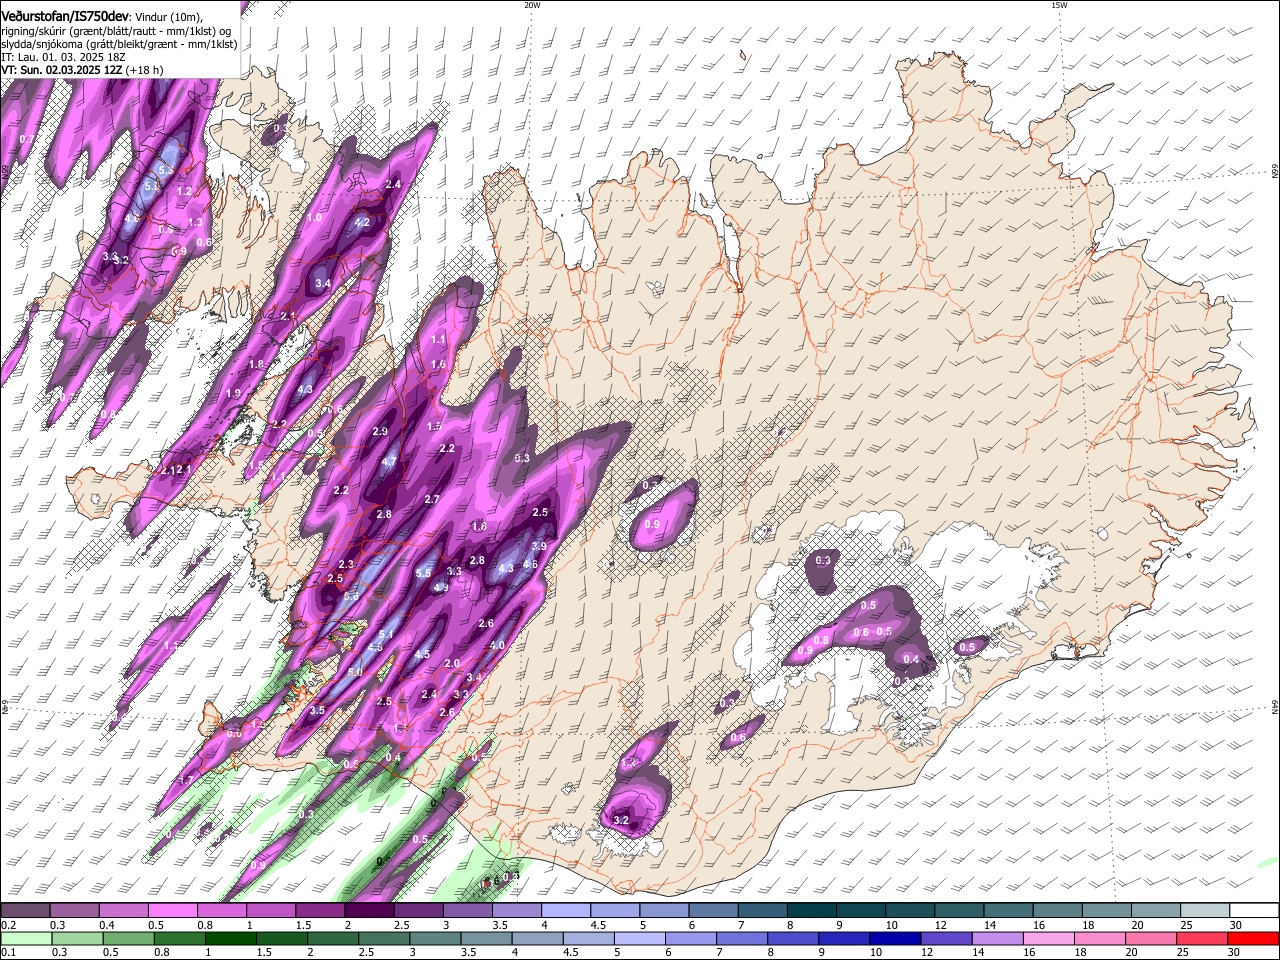The image size is (1280, 960).
Task: Click the 1.1 precipitation value on the map
Action: [438, 339]
